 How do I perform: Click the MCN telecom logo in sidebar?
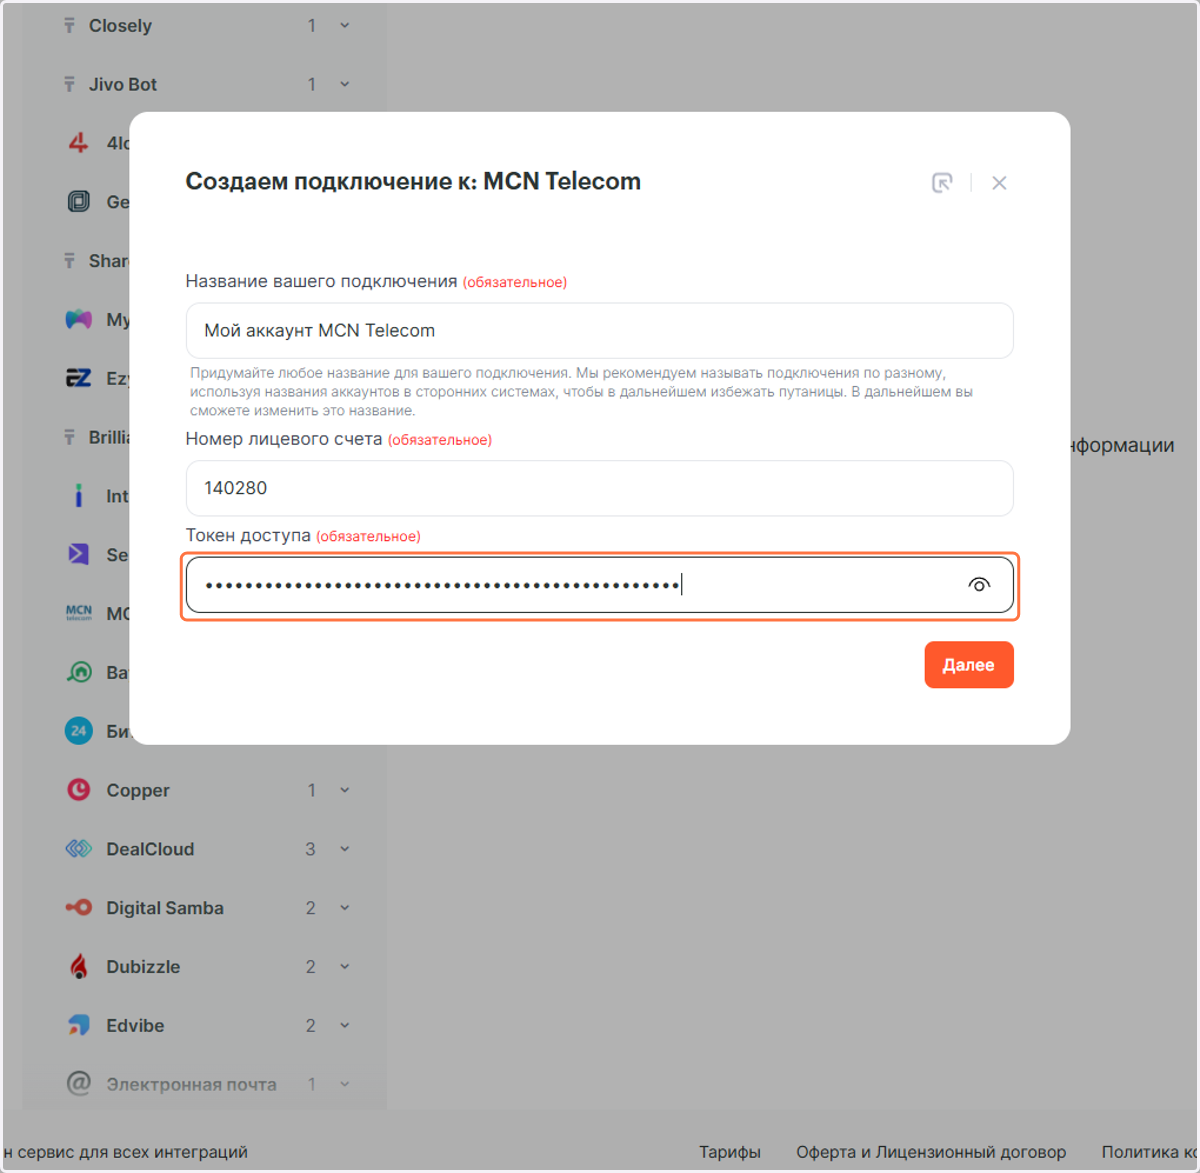pyautogui.click(x=79, y=613)
